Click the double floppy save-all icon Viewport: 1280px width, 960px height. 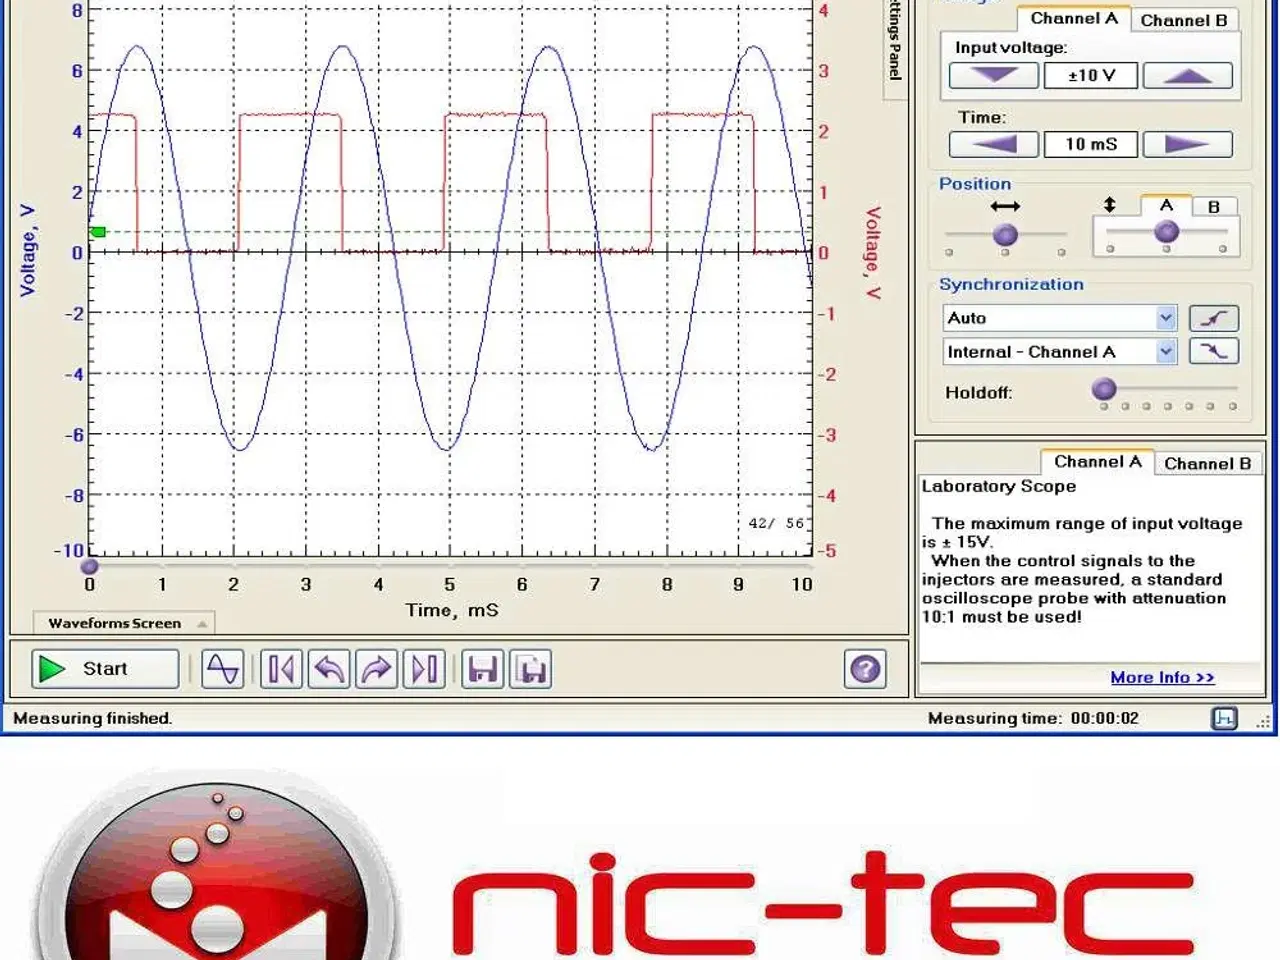(x=531, y=669)
